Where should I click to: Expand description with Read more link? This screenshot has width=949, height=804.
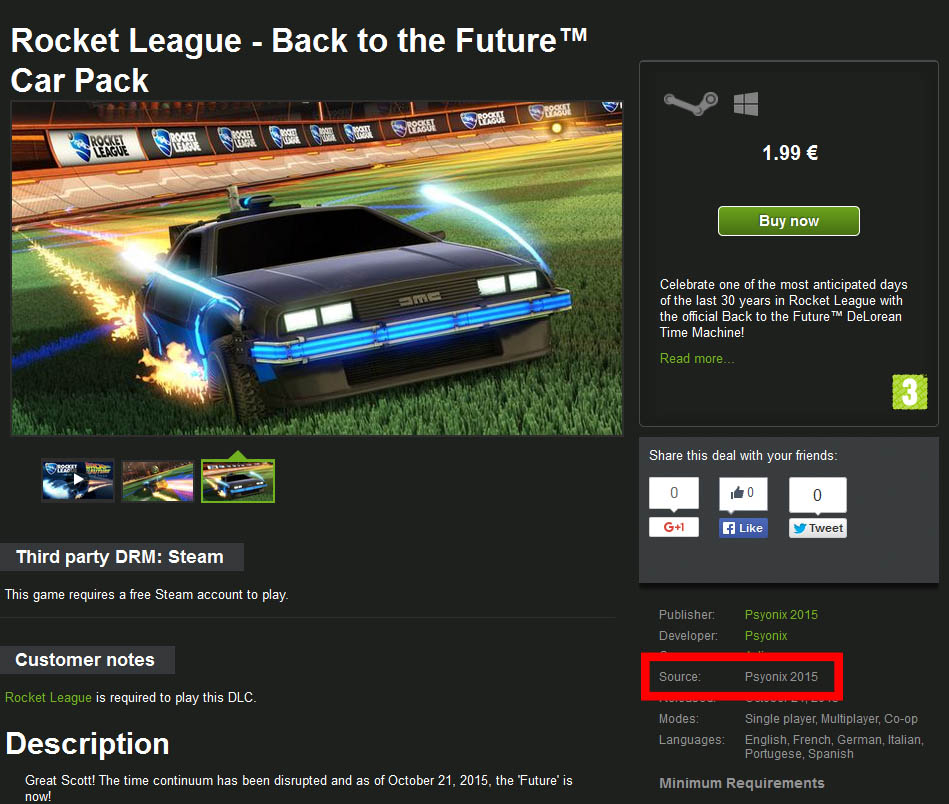(x=697, y=358)
